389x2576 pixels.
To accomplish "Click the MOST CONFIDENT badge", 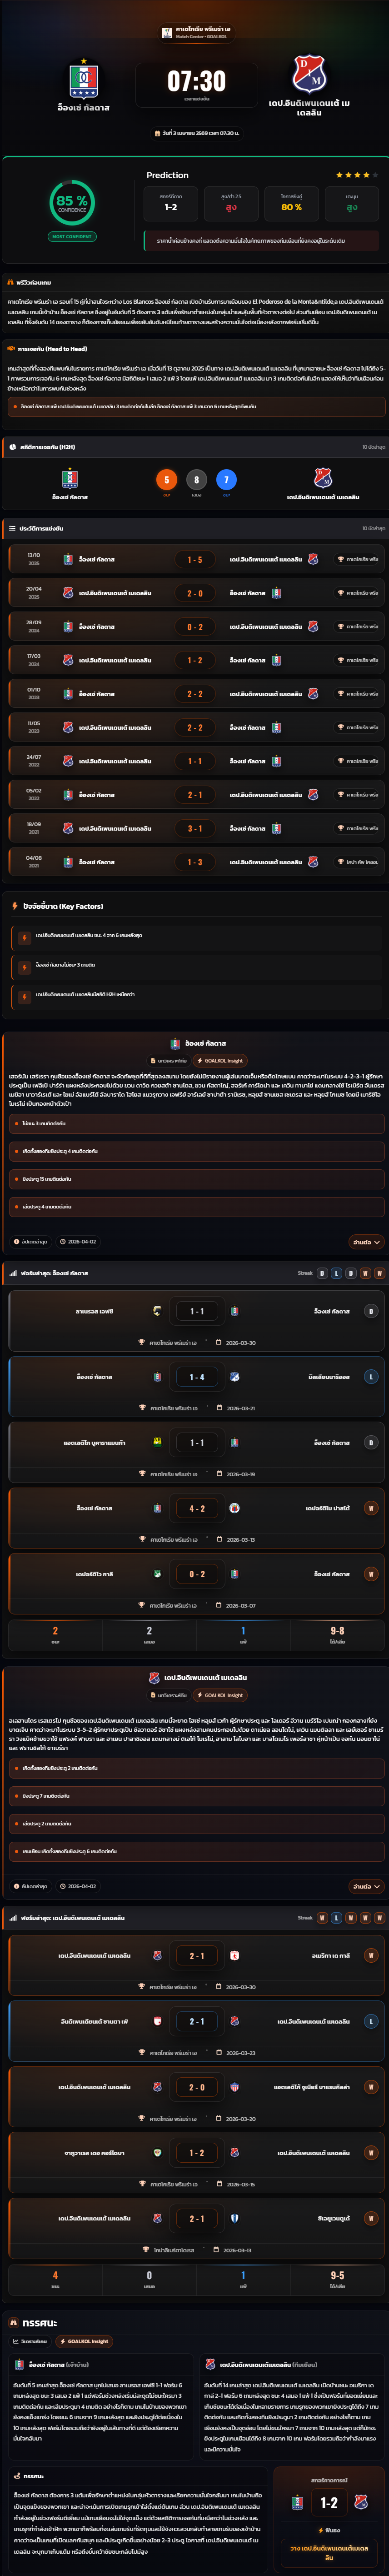I will [x=72, y=237].
